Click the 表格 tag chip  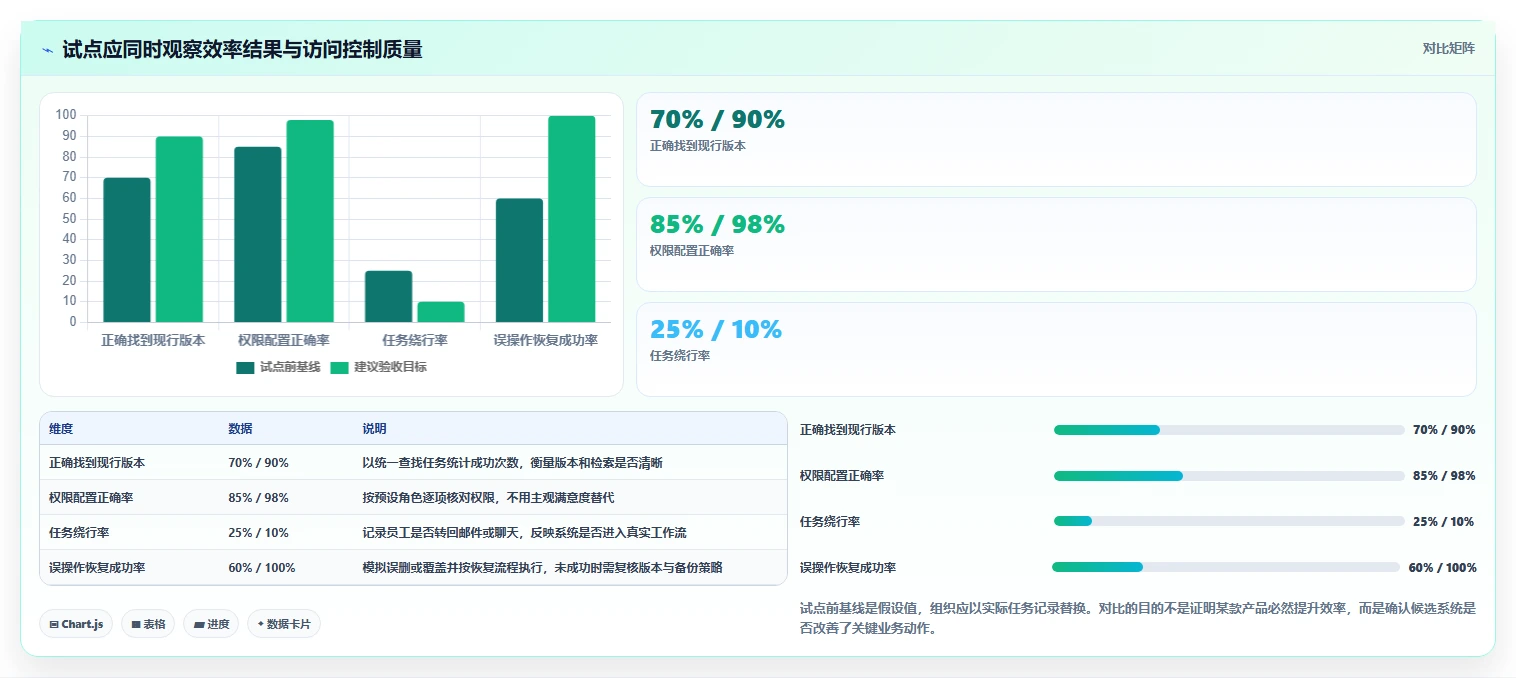click(148, 624)
